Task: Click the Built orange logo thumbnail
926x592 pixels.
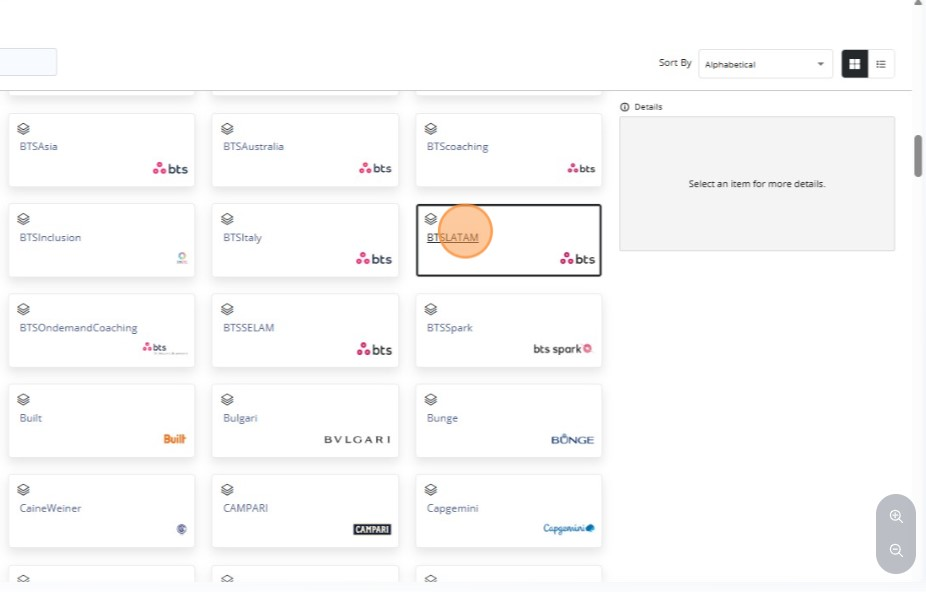Action: (x=175, y=439)
